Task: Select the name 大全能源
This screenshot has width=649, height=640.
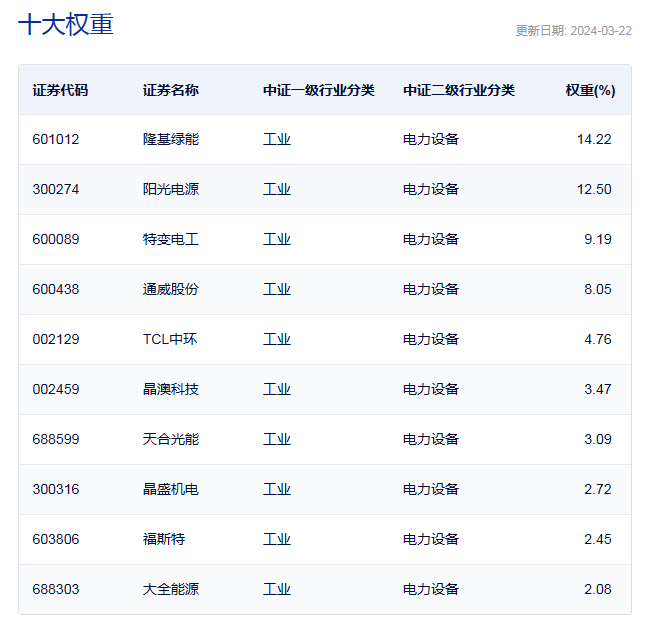Action: (171, 589)
